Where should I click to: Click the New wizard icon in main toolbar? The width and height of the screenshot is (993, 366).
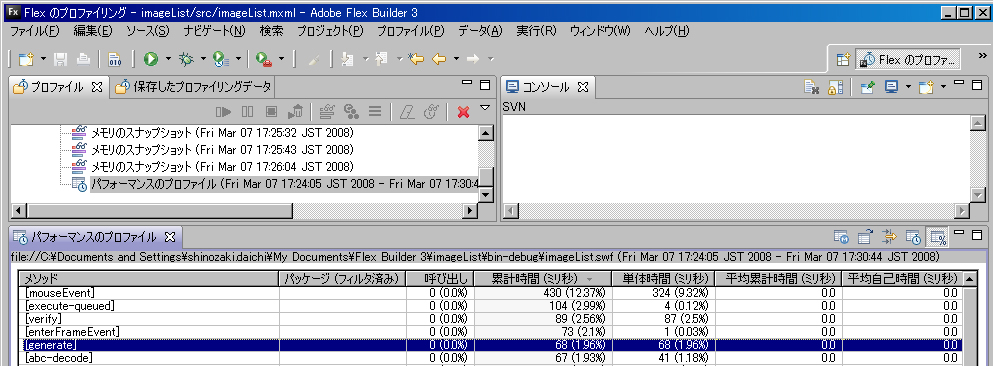tap(26, 59)
